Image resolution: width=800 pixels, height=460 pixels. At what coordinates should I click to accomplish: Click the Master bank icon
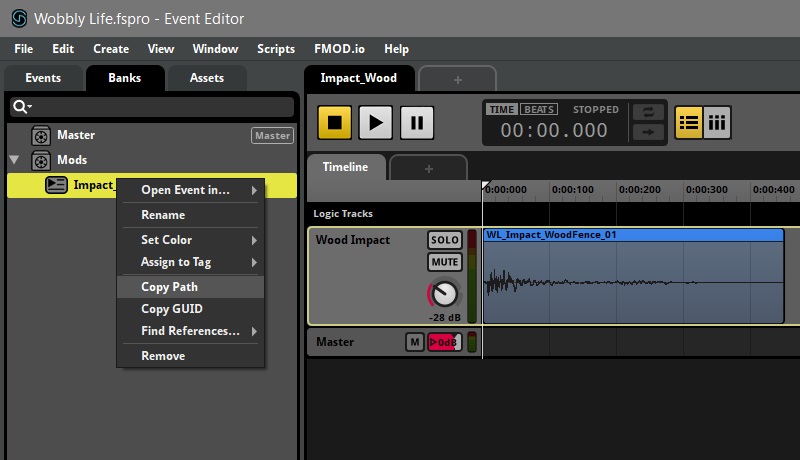[x=41, y=135]
